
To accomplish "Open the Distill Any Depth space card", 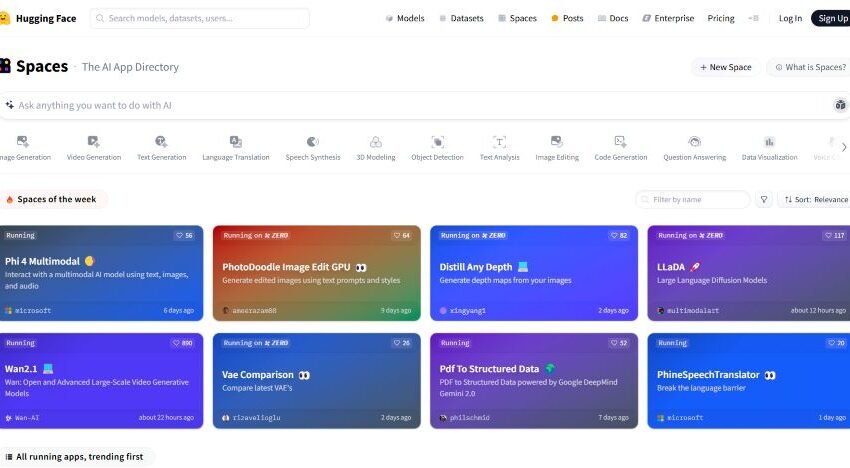I will point(534,273).
